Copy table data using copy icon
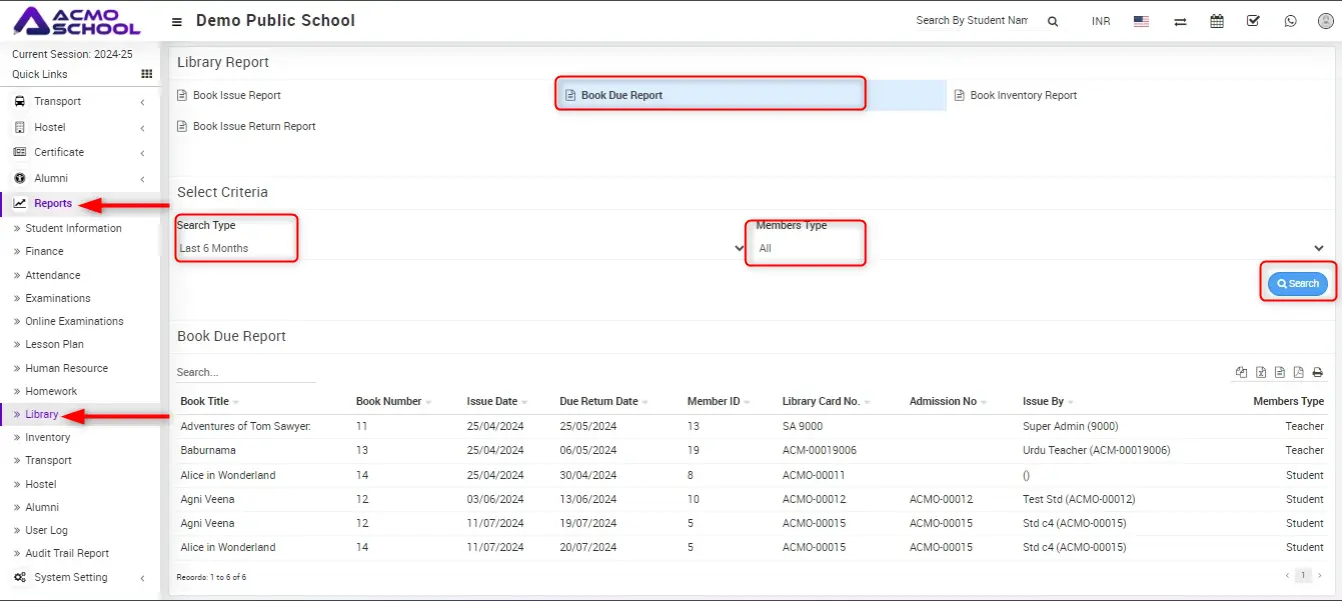1342x601 pixels. 1242,372
